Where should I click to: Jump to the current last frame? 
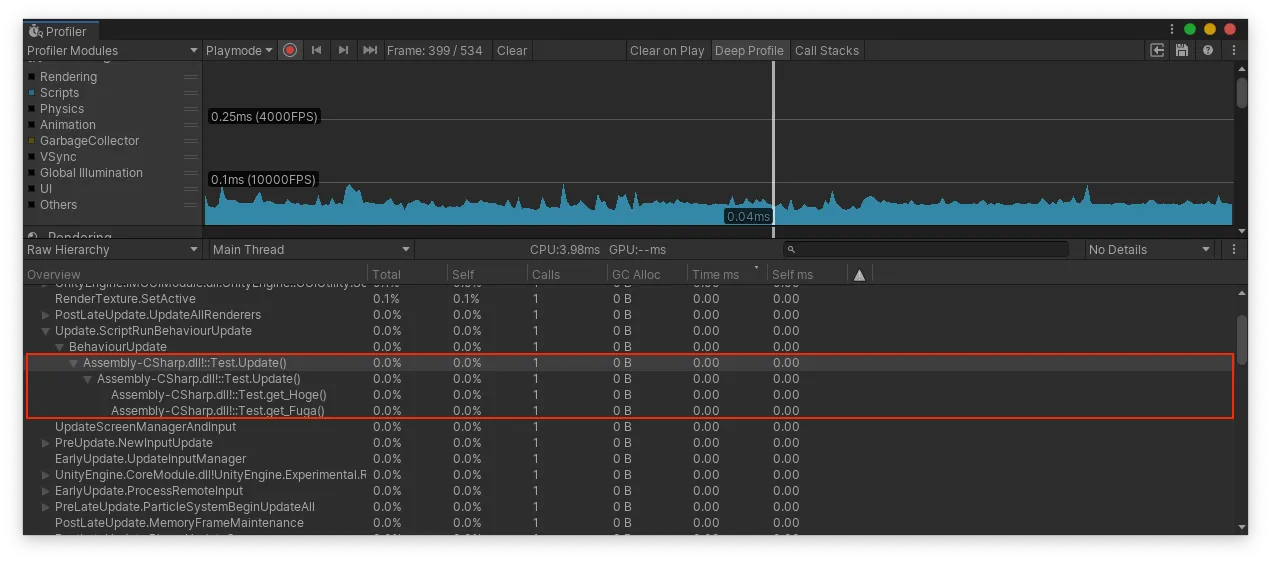coord(370,50)
